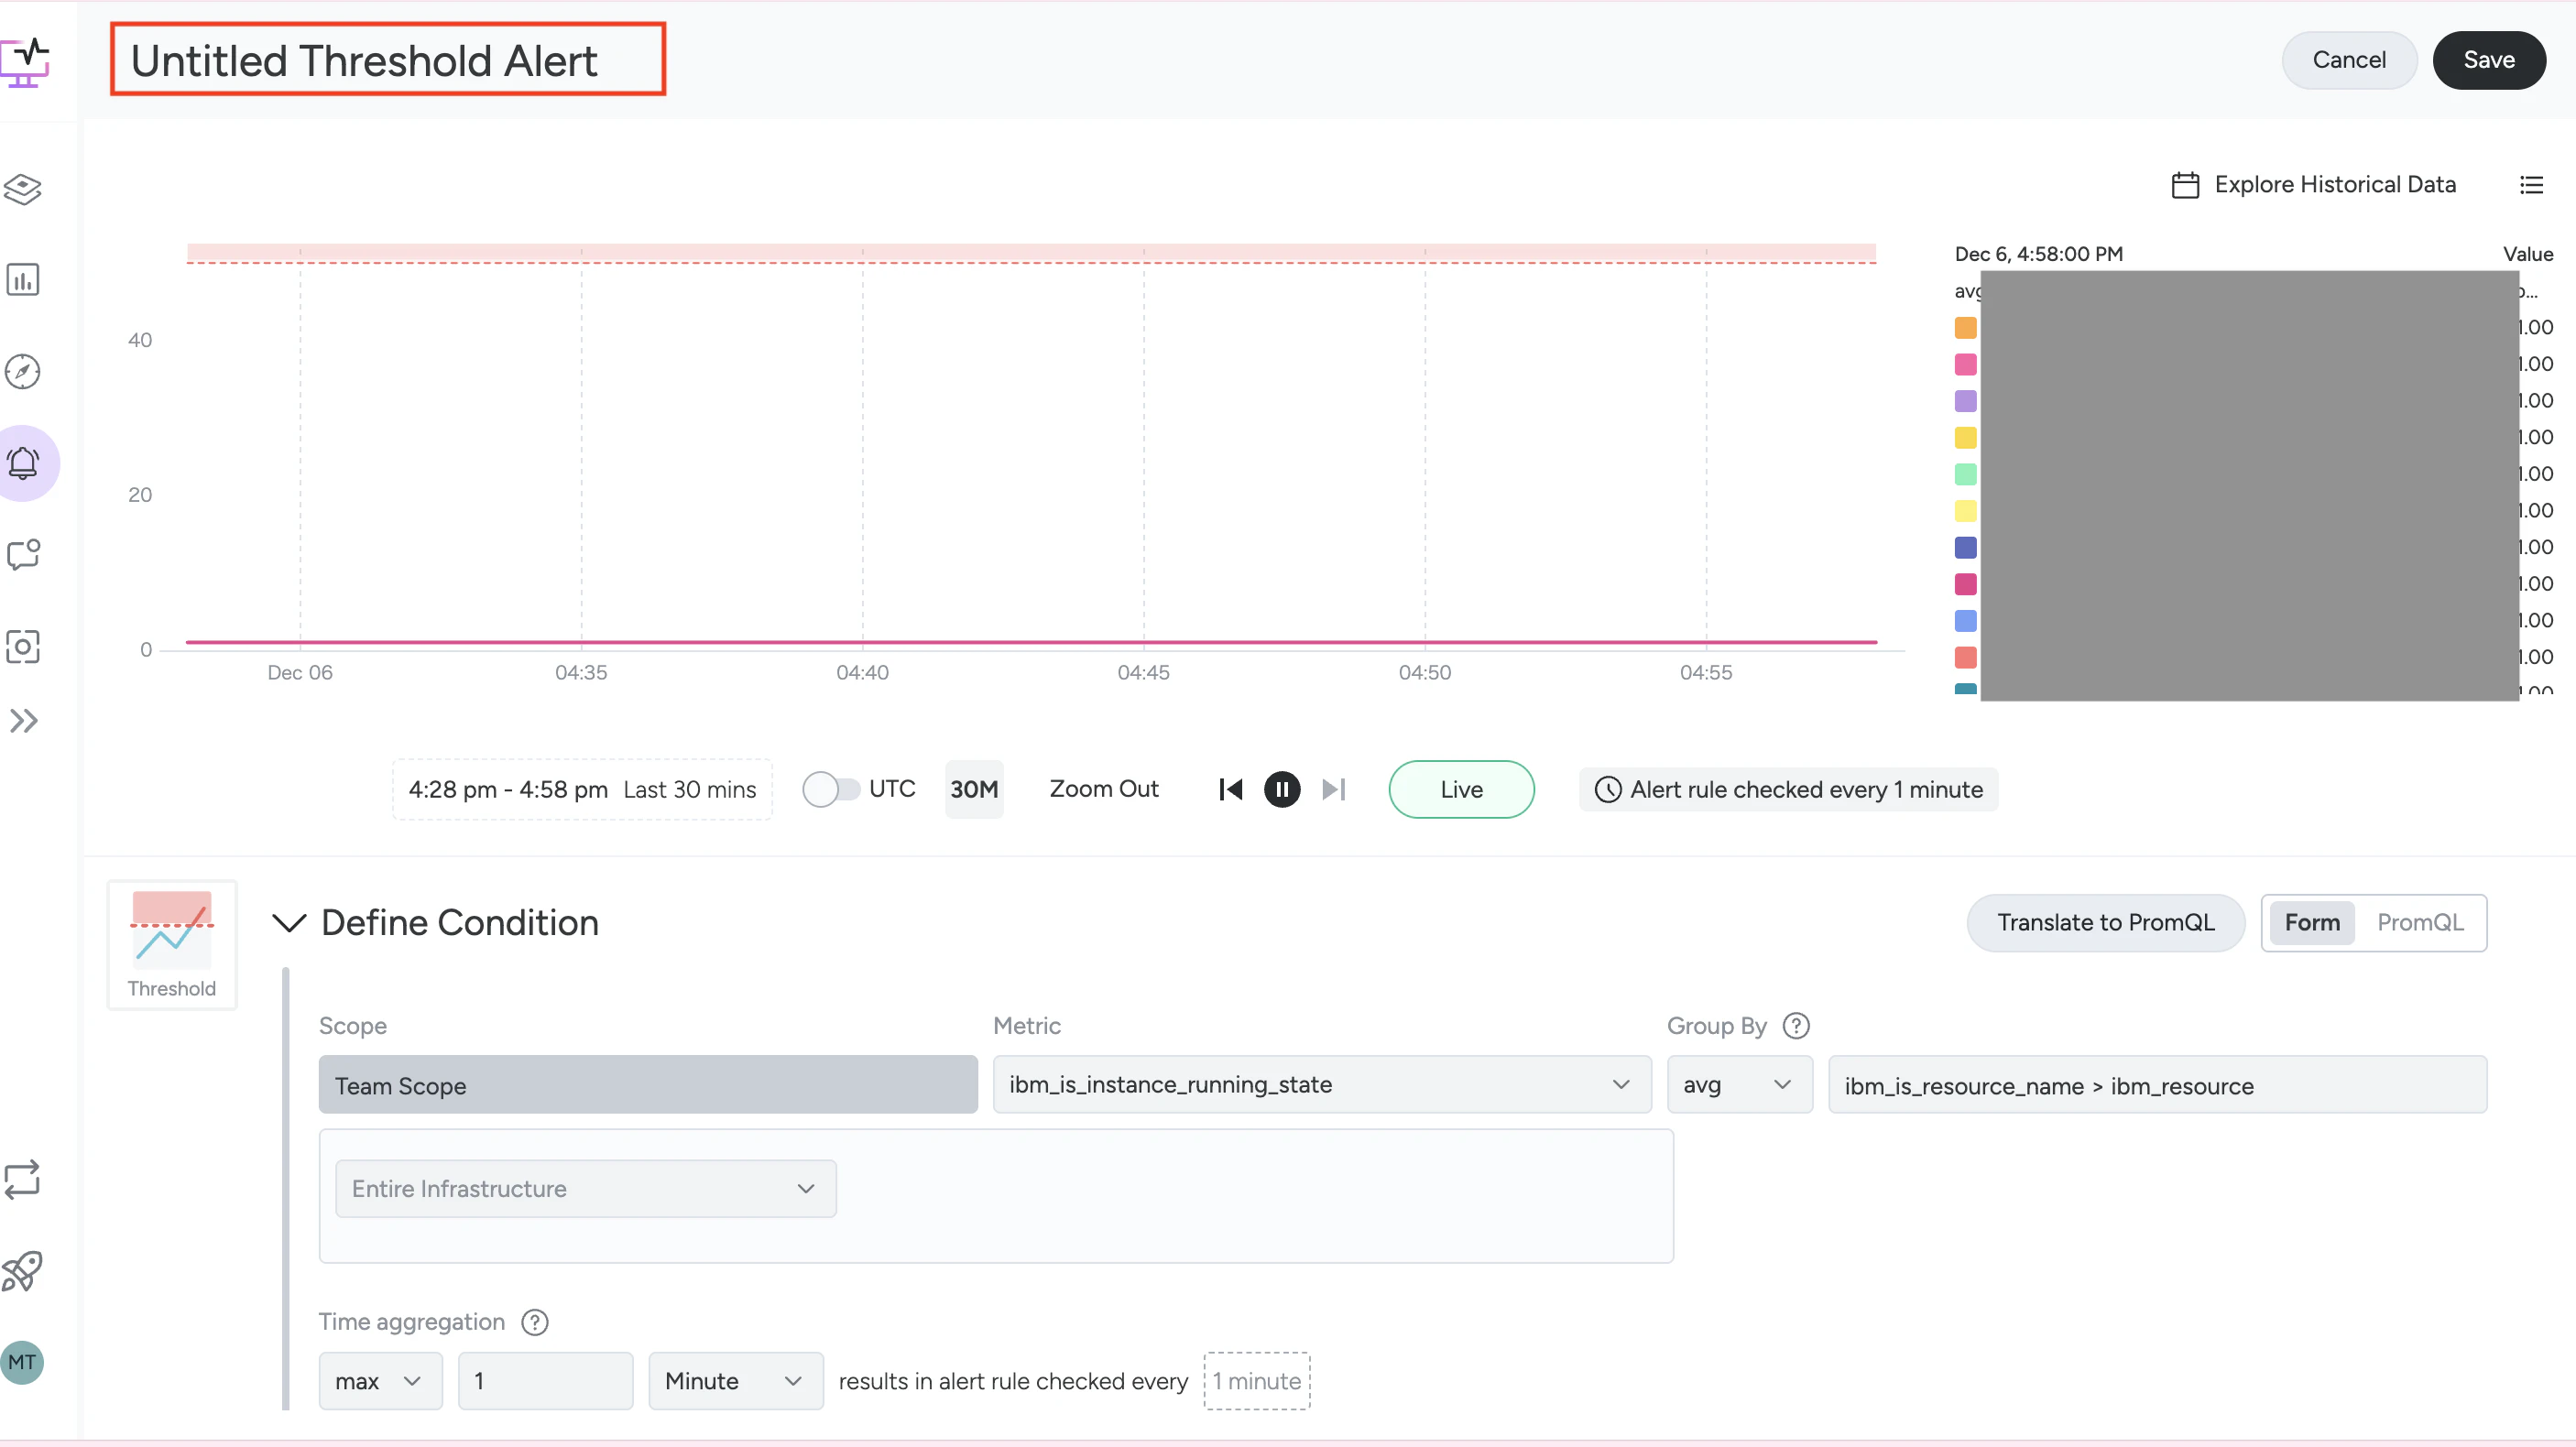Select the 30M time preset
2576x1447 pixels.
tap(974, 789)
